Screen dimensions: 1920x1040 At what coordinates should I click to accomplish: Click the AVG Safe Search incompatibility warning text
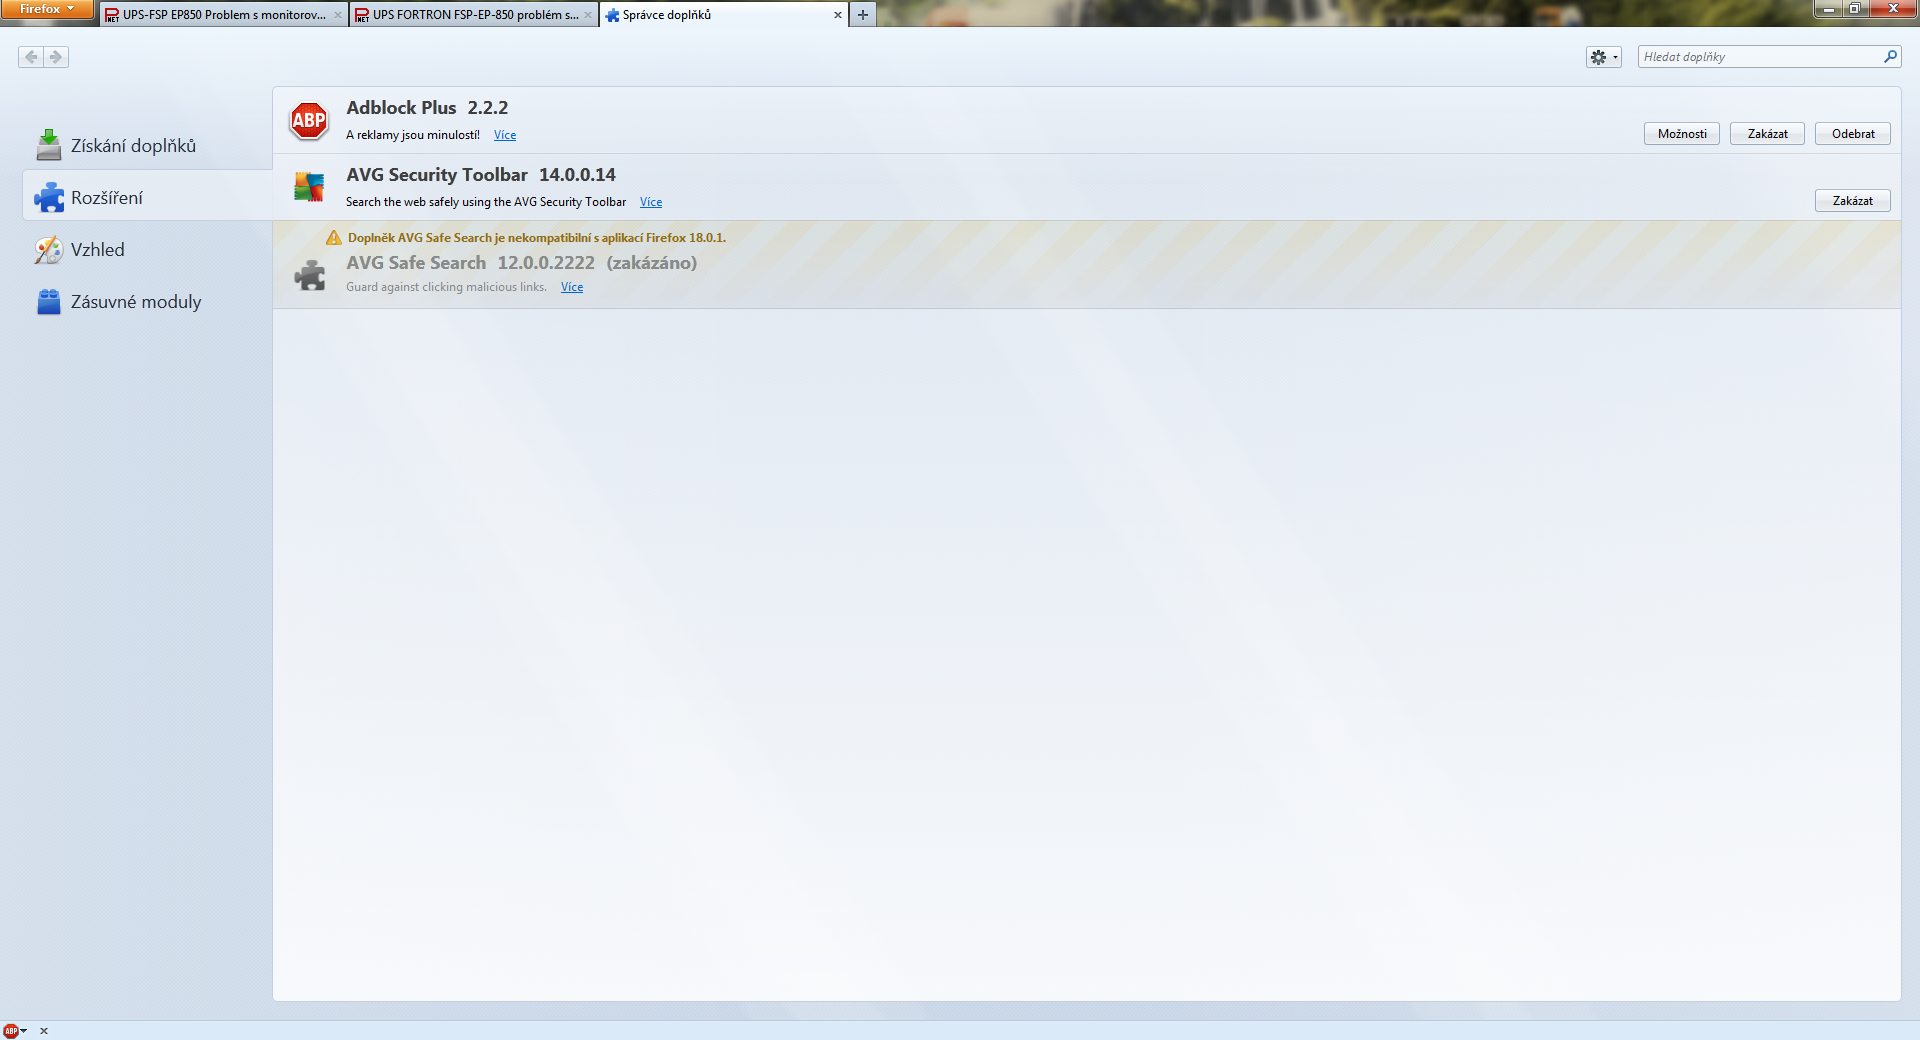click(537, 238)
